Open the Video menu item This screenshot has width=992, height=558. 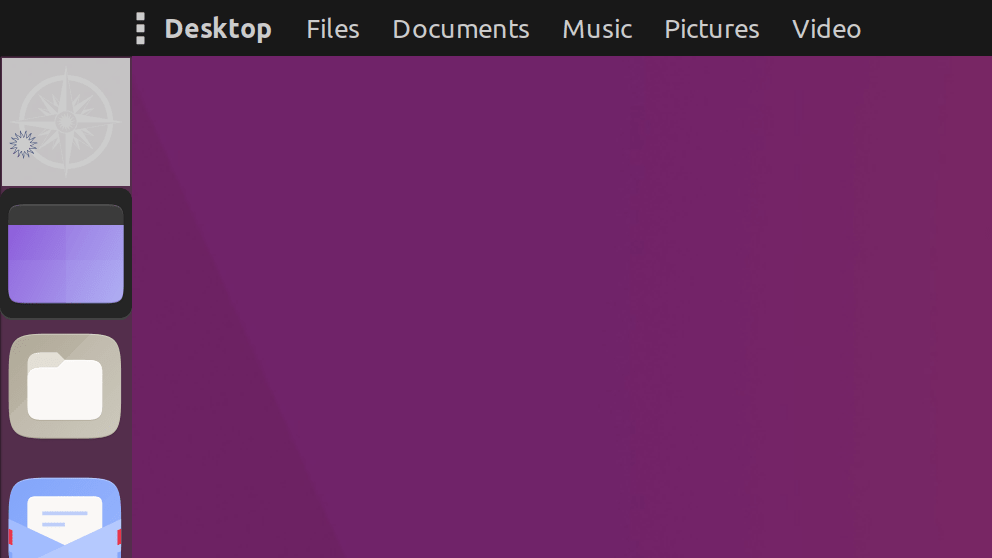click(x=826, y=29)
